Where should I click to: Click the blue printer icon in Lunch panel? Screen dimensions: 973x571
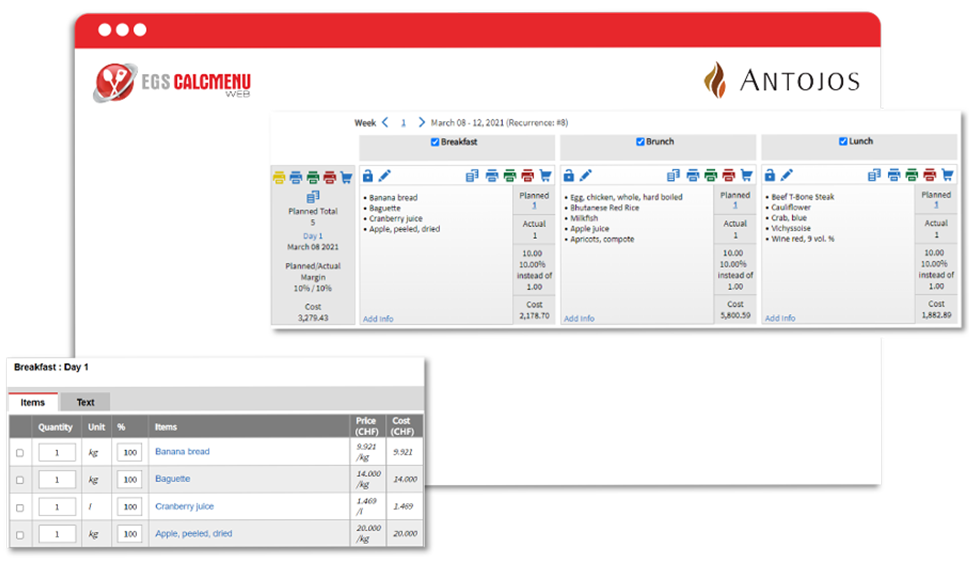[x=894, y=175]
